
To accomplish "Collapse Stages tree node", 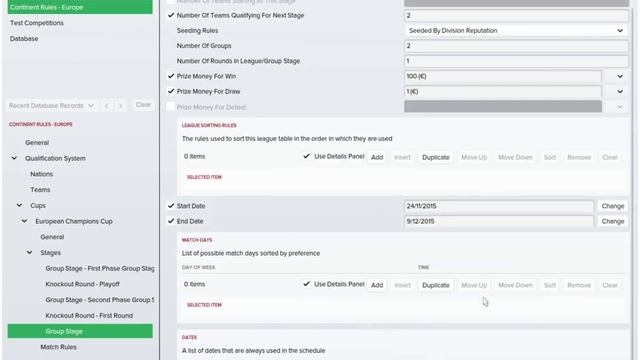I will 29,252.
